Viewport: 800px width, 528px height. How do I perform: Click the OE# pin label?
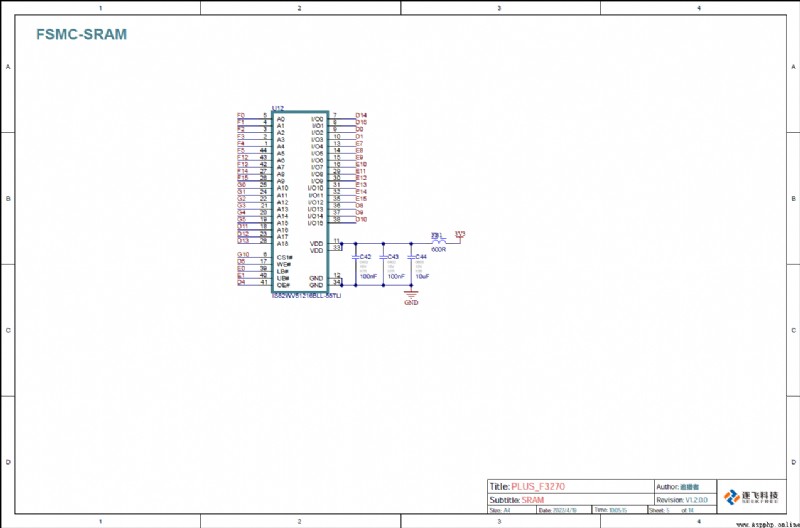(284, 285)
